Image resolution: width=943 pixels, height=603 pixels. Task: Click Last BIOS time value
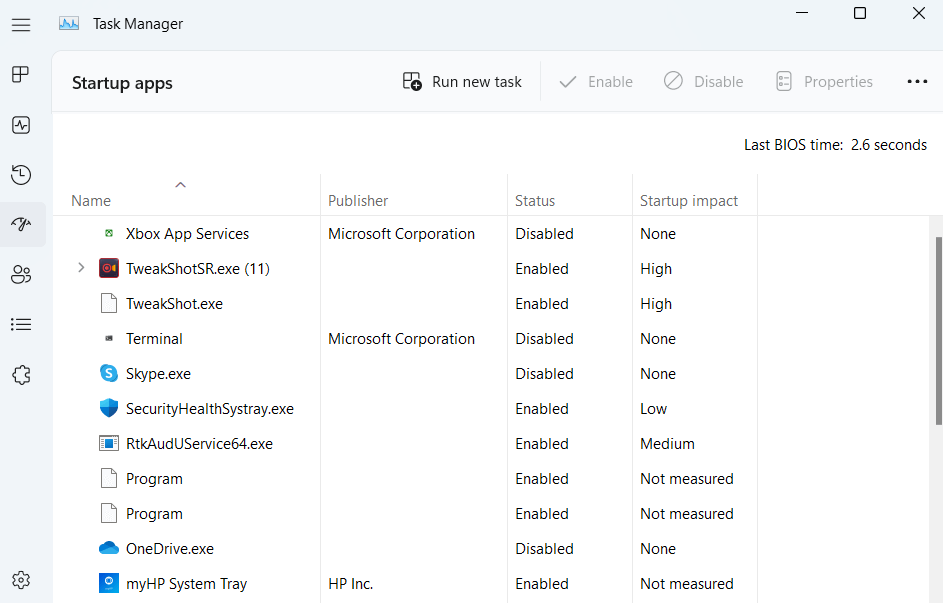tap(888, 145)
